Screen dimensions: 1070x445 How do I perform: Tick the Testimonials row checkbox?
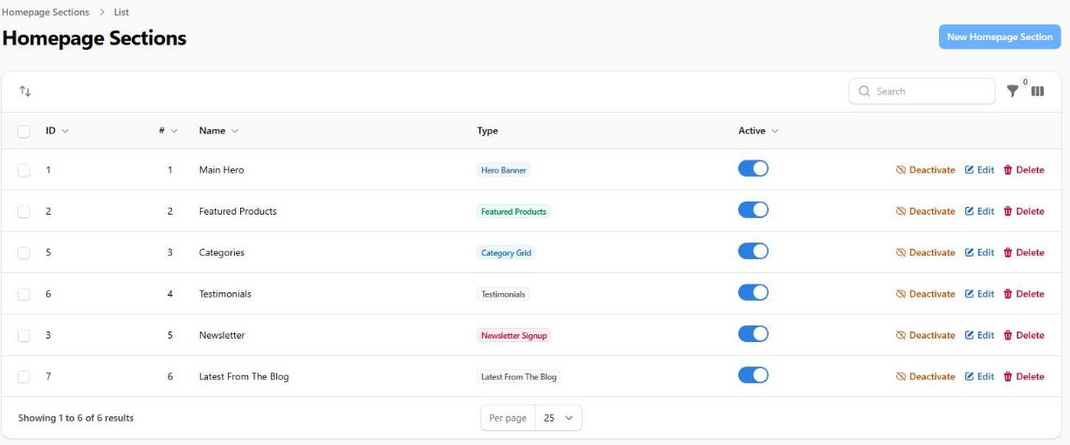pos(24,294)
